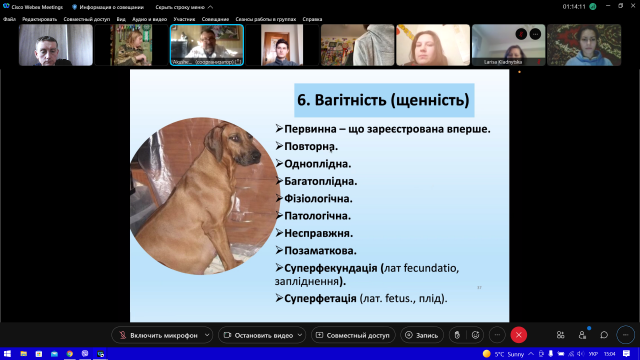Open more options in the meeting controls
Image resolution: width=640 pixels, height=360 pixels.
(x=497, y=335)
